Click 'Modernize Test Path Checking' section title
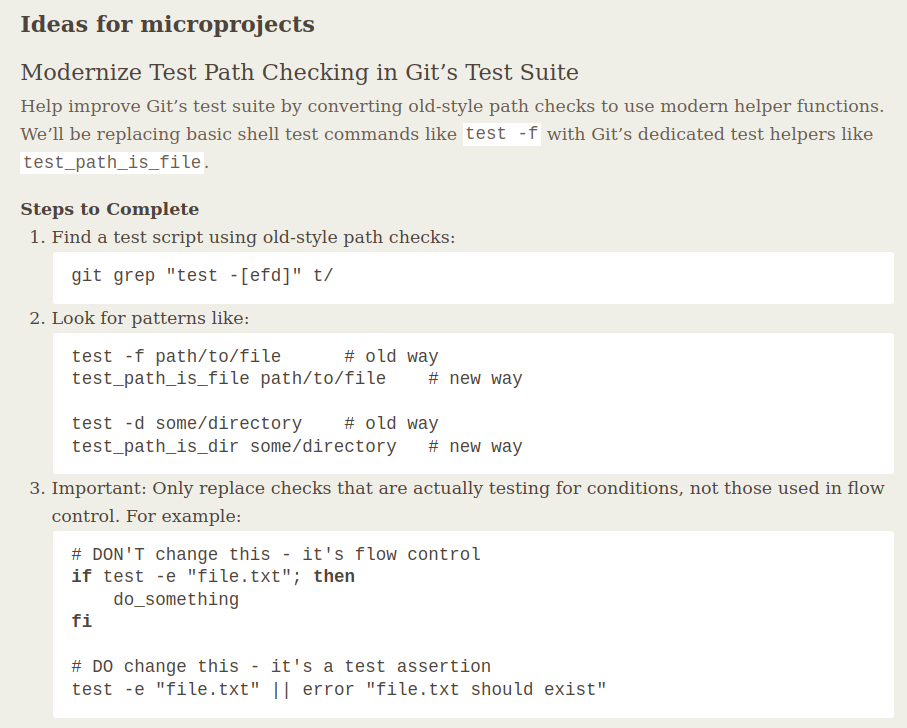The height and width of the screenshot is (728, 907). (x=300, y=72)
